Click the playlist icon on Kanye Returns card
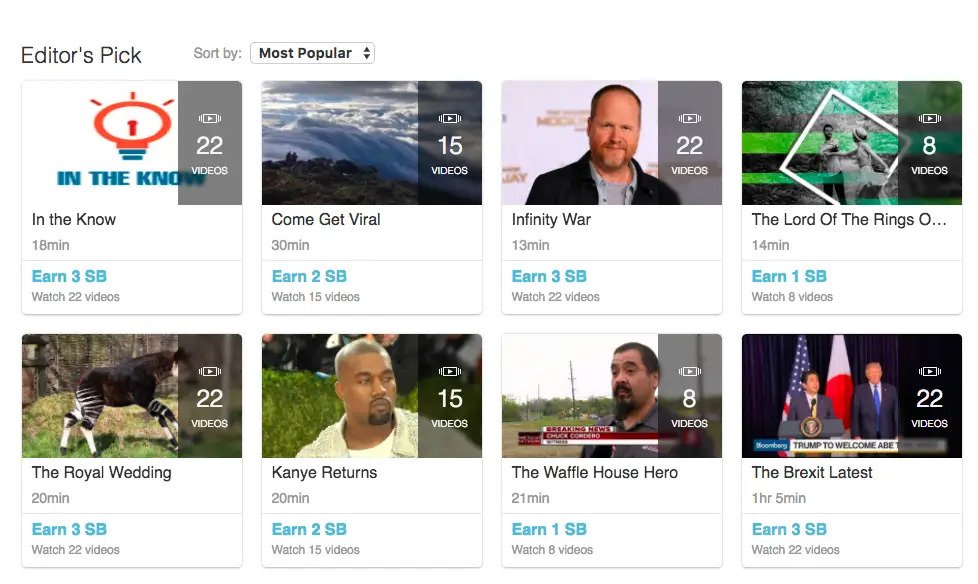The width and height of the screenshot is (978, 584). coord(450,371)
